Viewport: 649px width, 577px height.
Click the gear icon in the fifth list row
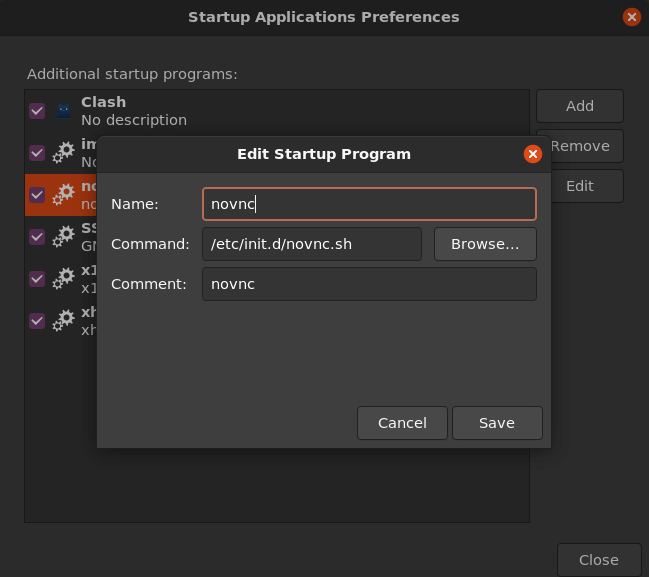(63, 279)
